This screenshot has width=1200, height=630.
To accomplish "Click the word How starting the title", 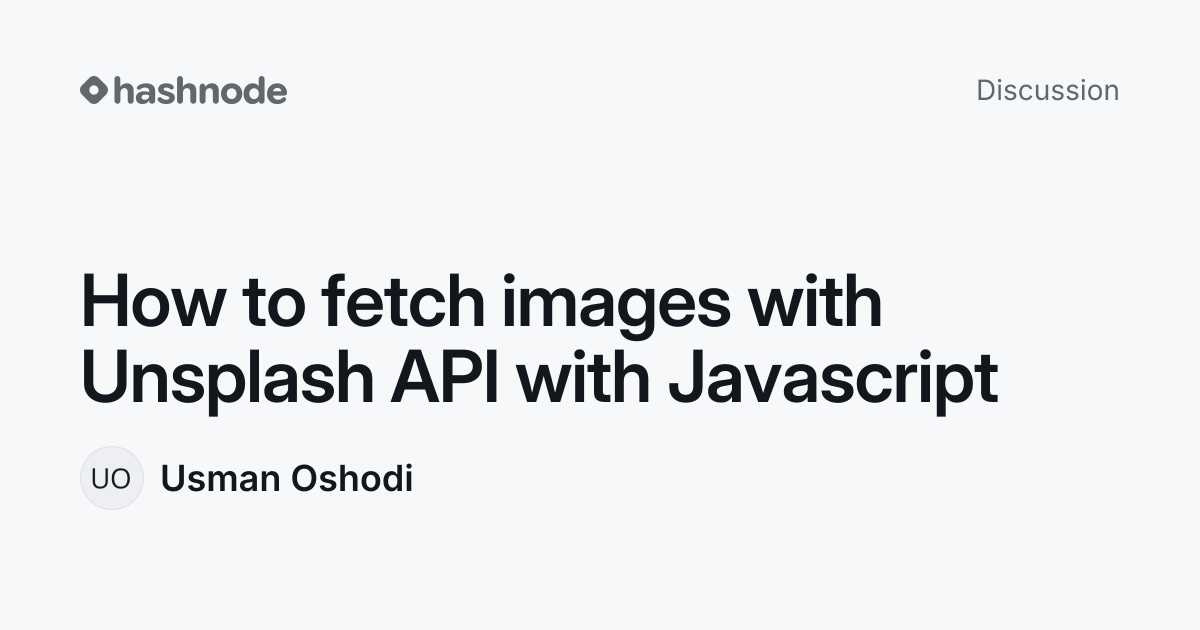I will tap(152, 304).
